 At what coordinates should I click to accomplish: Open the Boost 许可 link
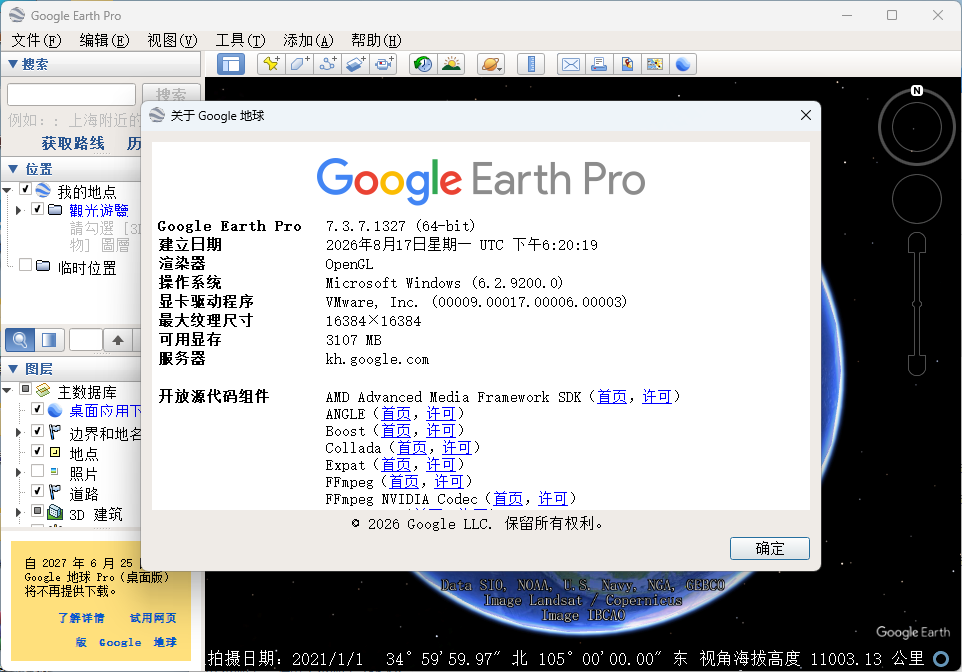tap(441, 431)
